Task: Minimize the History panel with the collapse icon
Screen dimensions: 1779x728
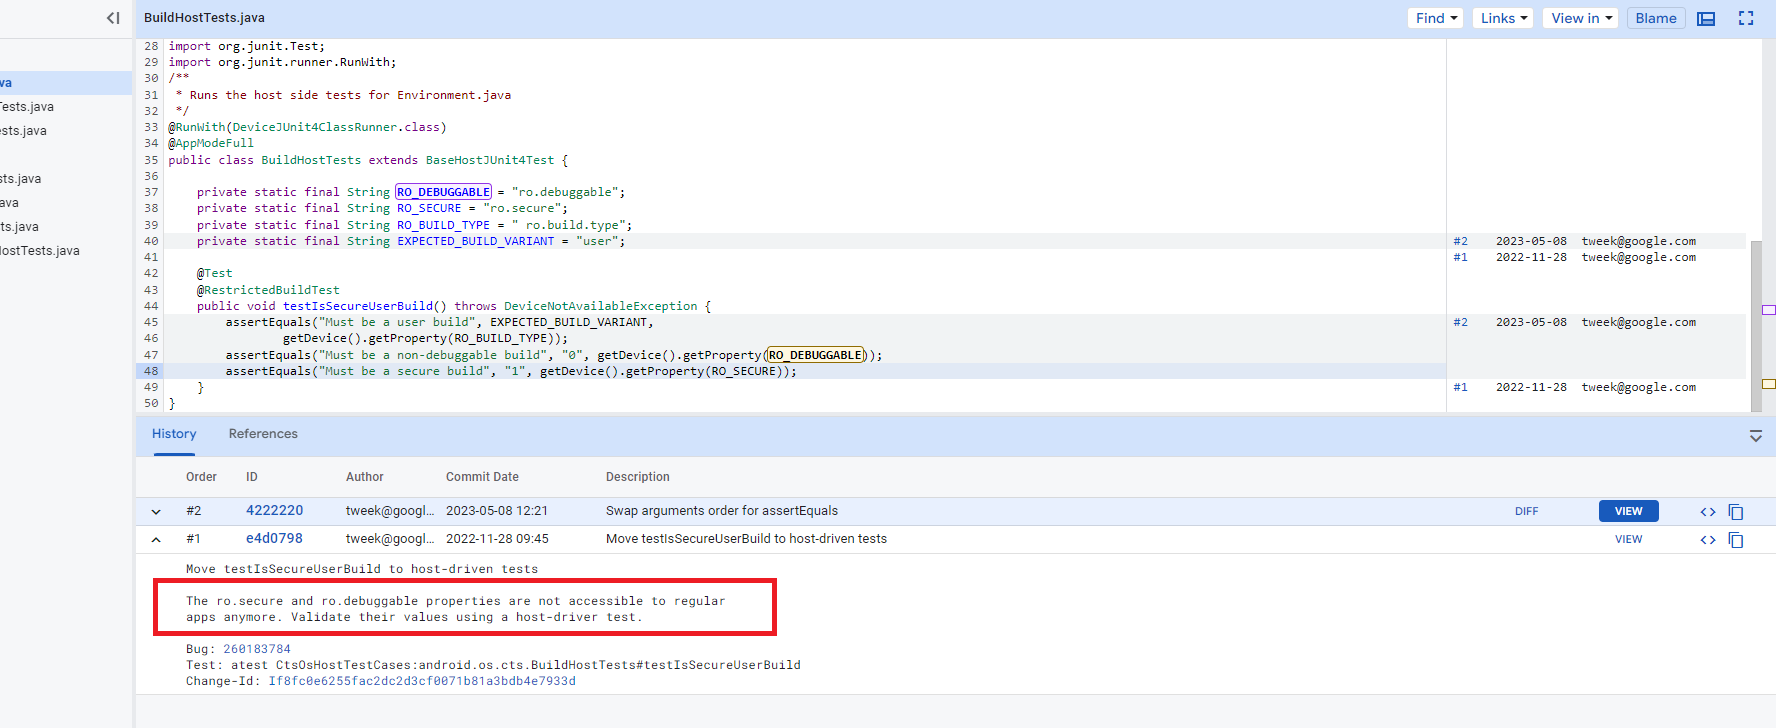Action: [x=1755, y=436]
